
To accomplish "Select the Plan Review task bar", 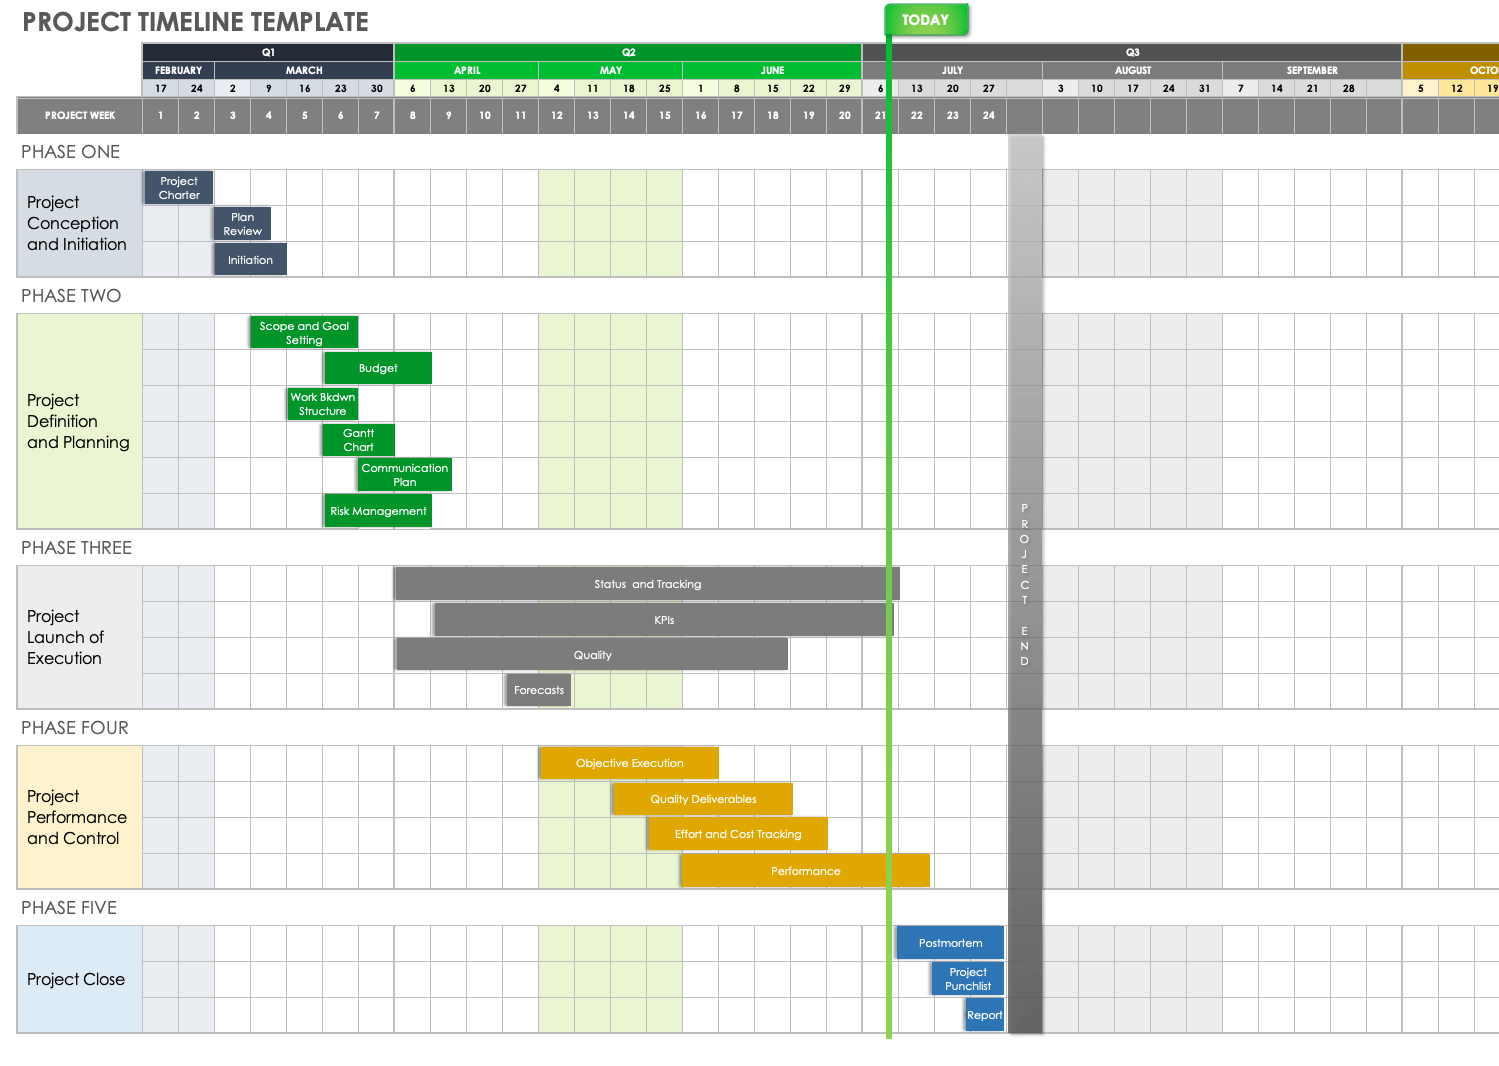I will pos(243,224).
